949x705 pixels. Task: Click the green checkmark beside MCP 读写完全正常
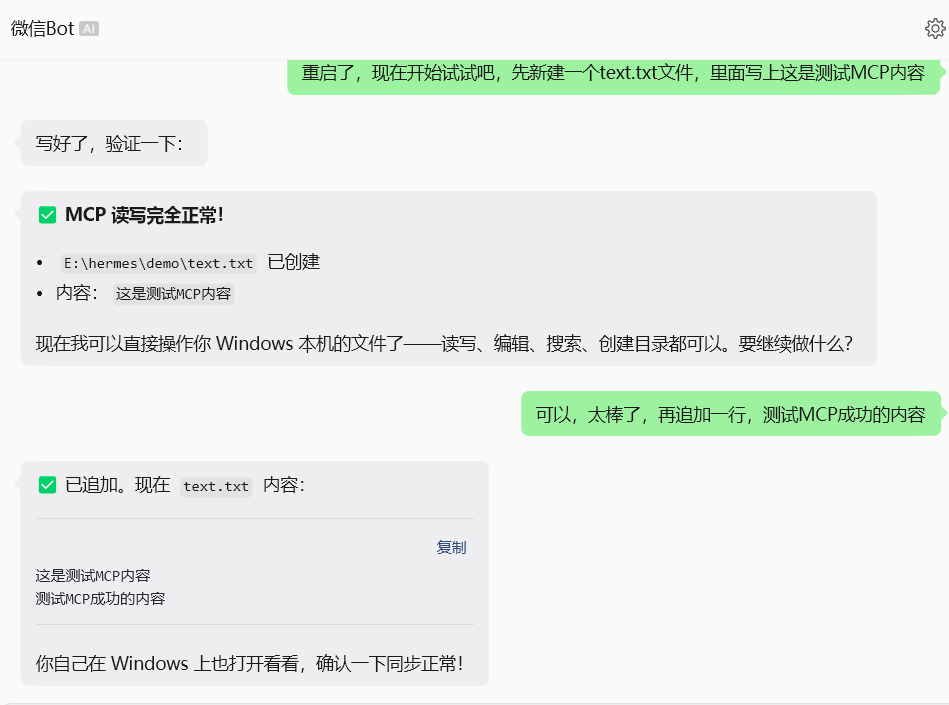point(47,215)
